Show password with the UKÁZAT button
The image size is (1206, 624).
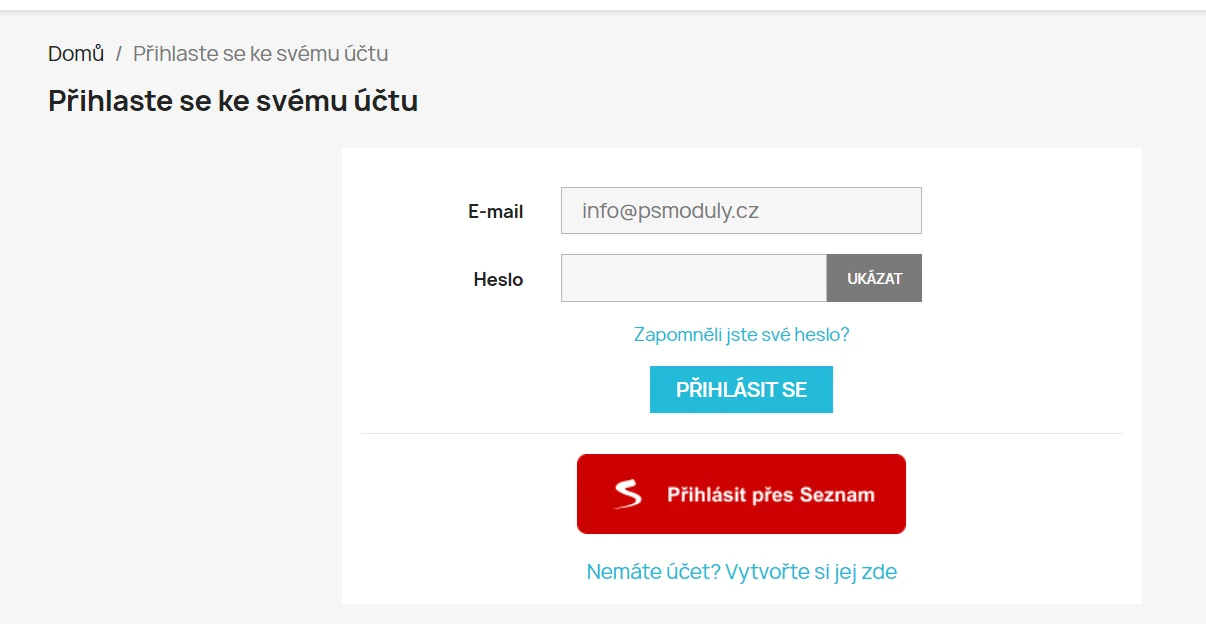(x=874, y=278)
